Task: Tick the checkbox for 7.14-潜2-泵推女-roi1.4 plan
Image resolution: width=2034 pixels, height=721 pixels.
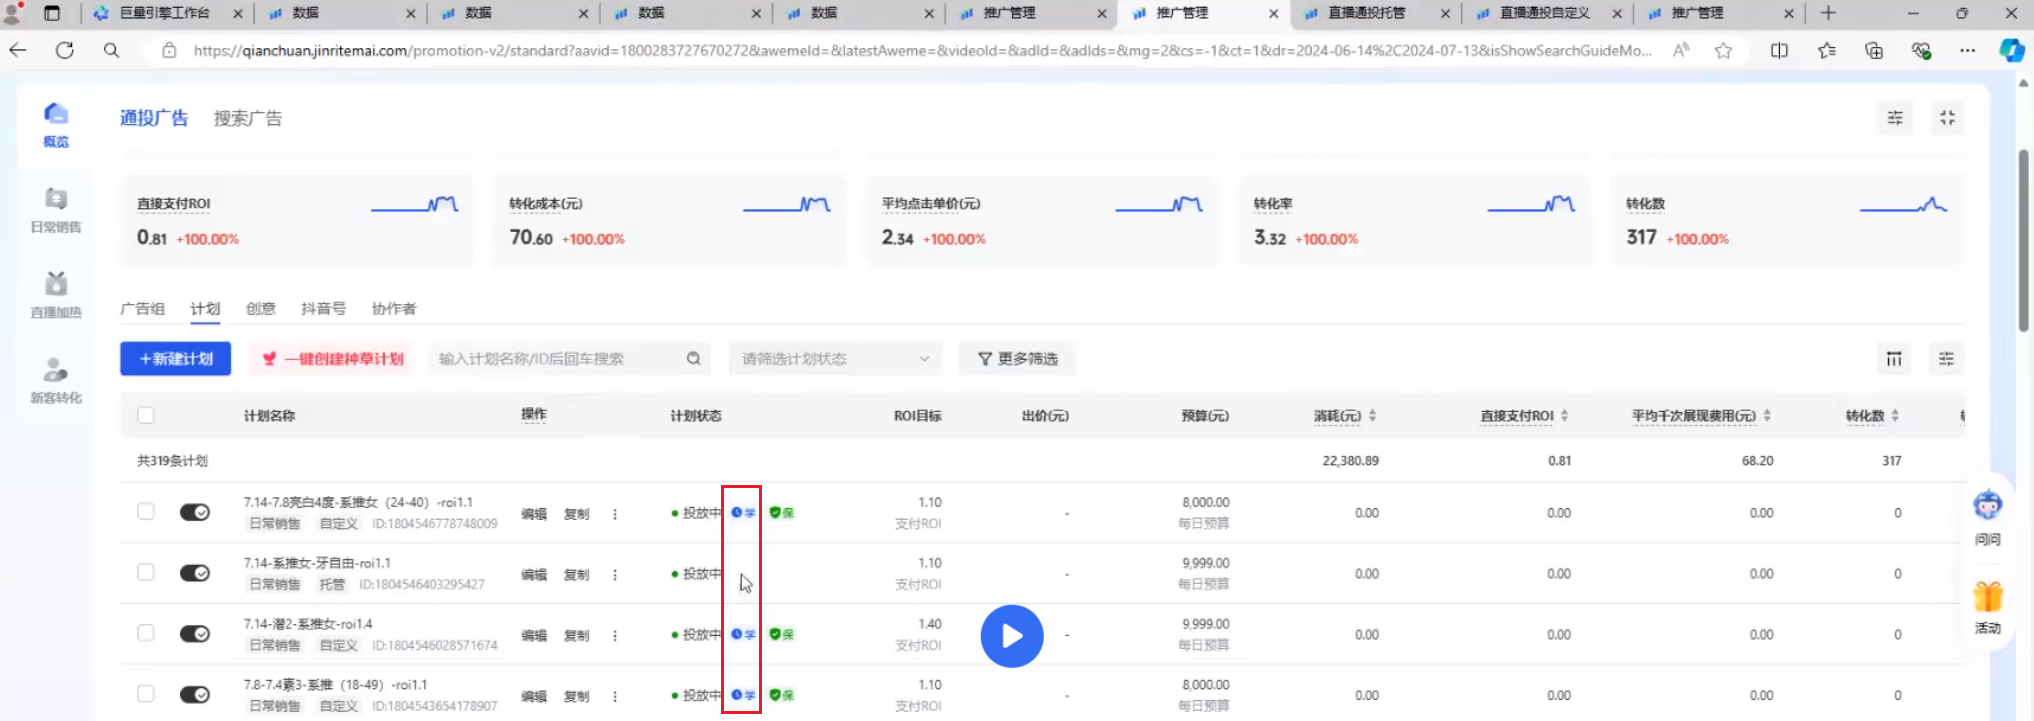Action: click(x=146, y=633)
